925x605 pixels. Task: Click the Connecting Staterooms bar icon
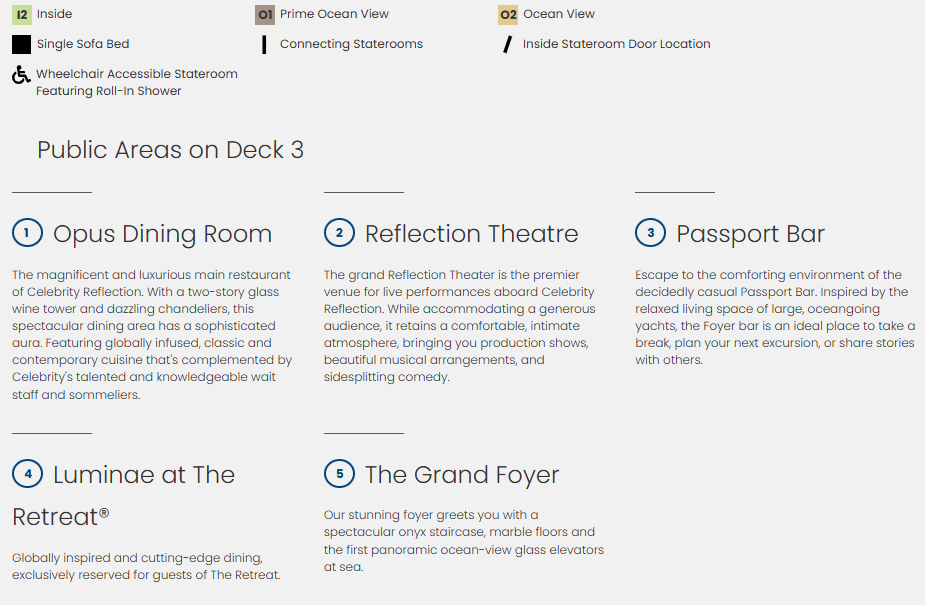tap(264, 45)
